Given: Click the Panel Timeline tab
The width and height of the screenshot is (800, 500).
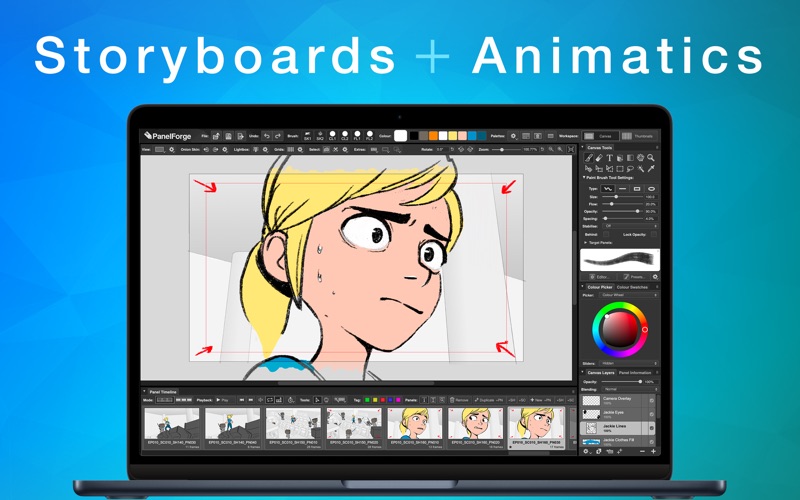Looking at the screenshot, I should [x=163, y=392].
